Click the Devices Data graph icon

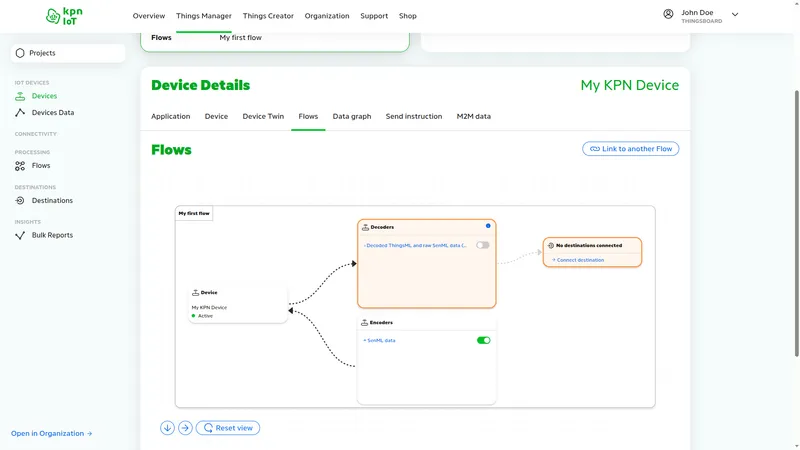pyautogui.click(x=20, y=113)
